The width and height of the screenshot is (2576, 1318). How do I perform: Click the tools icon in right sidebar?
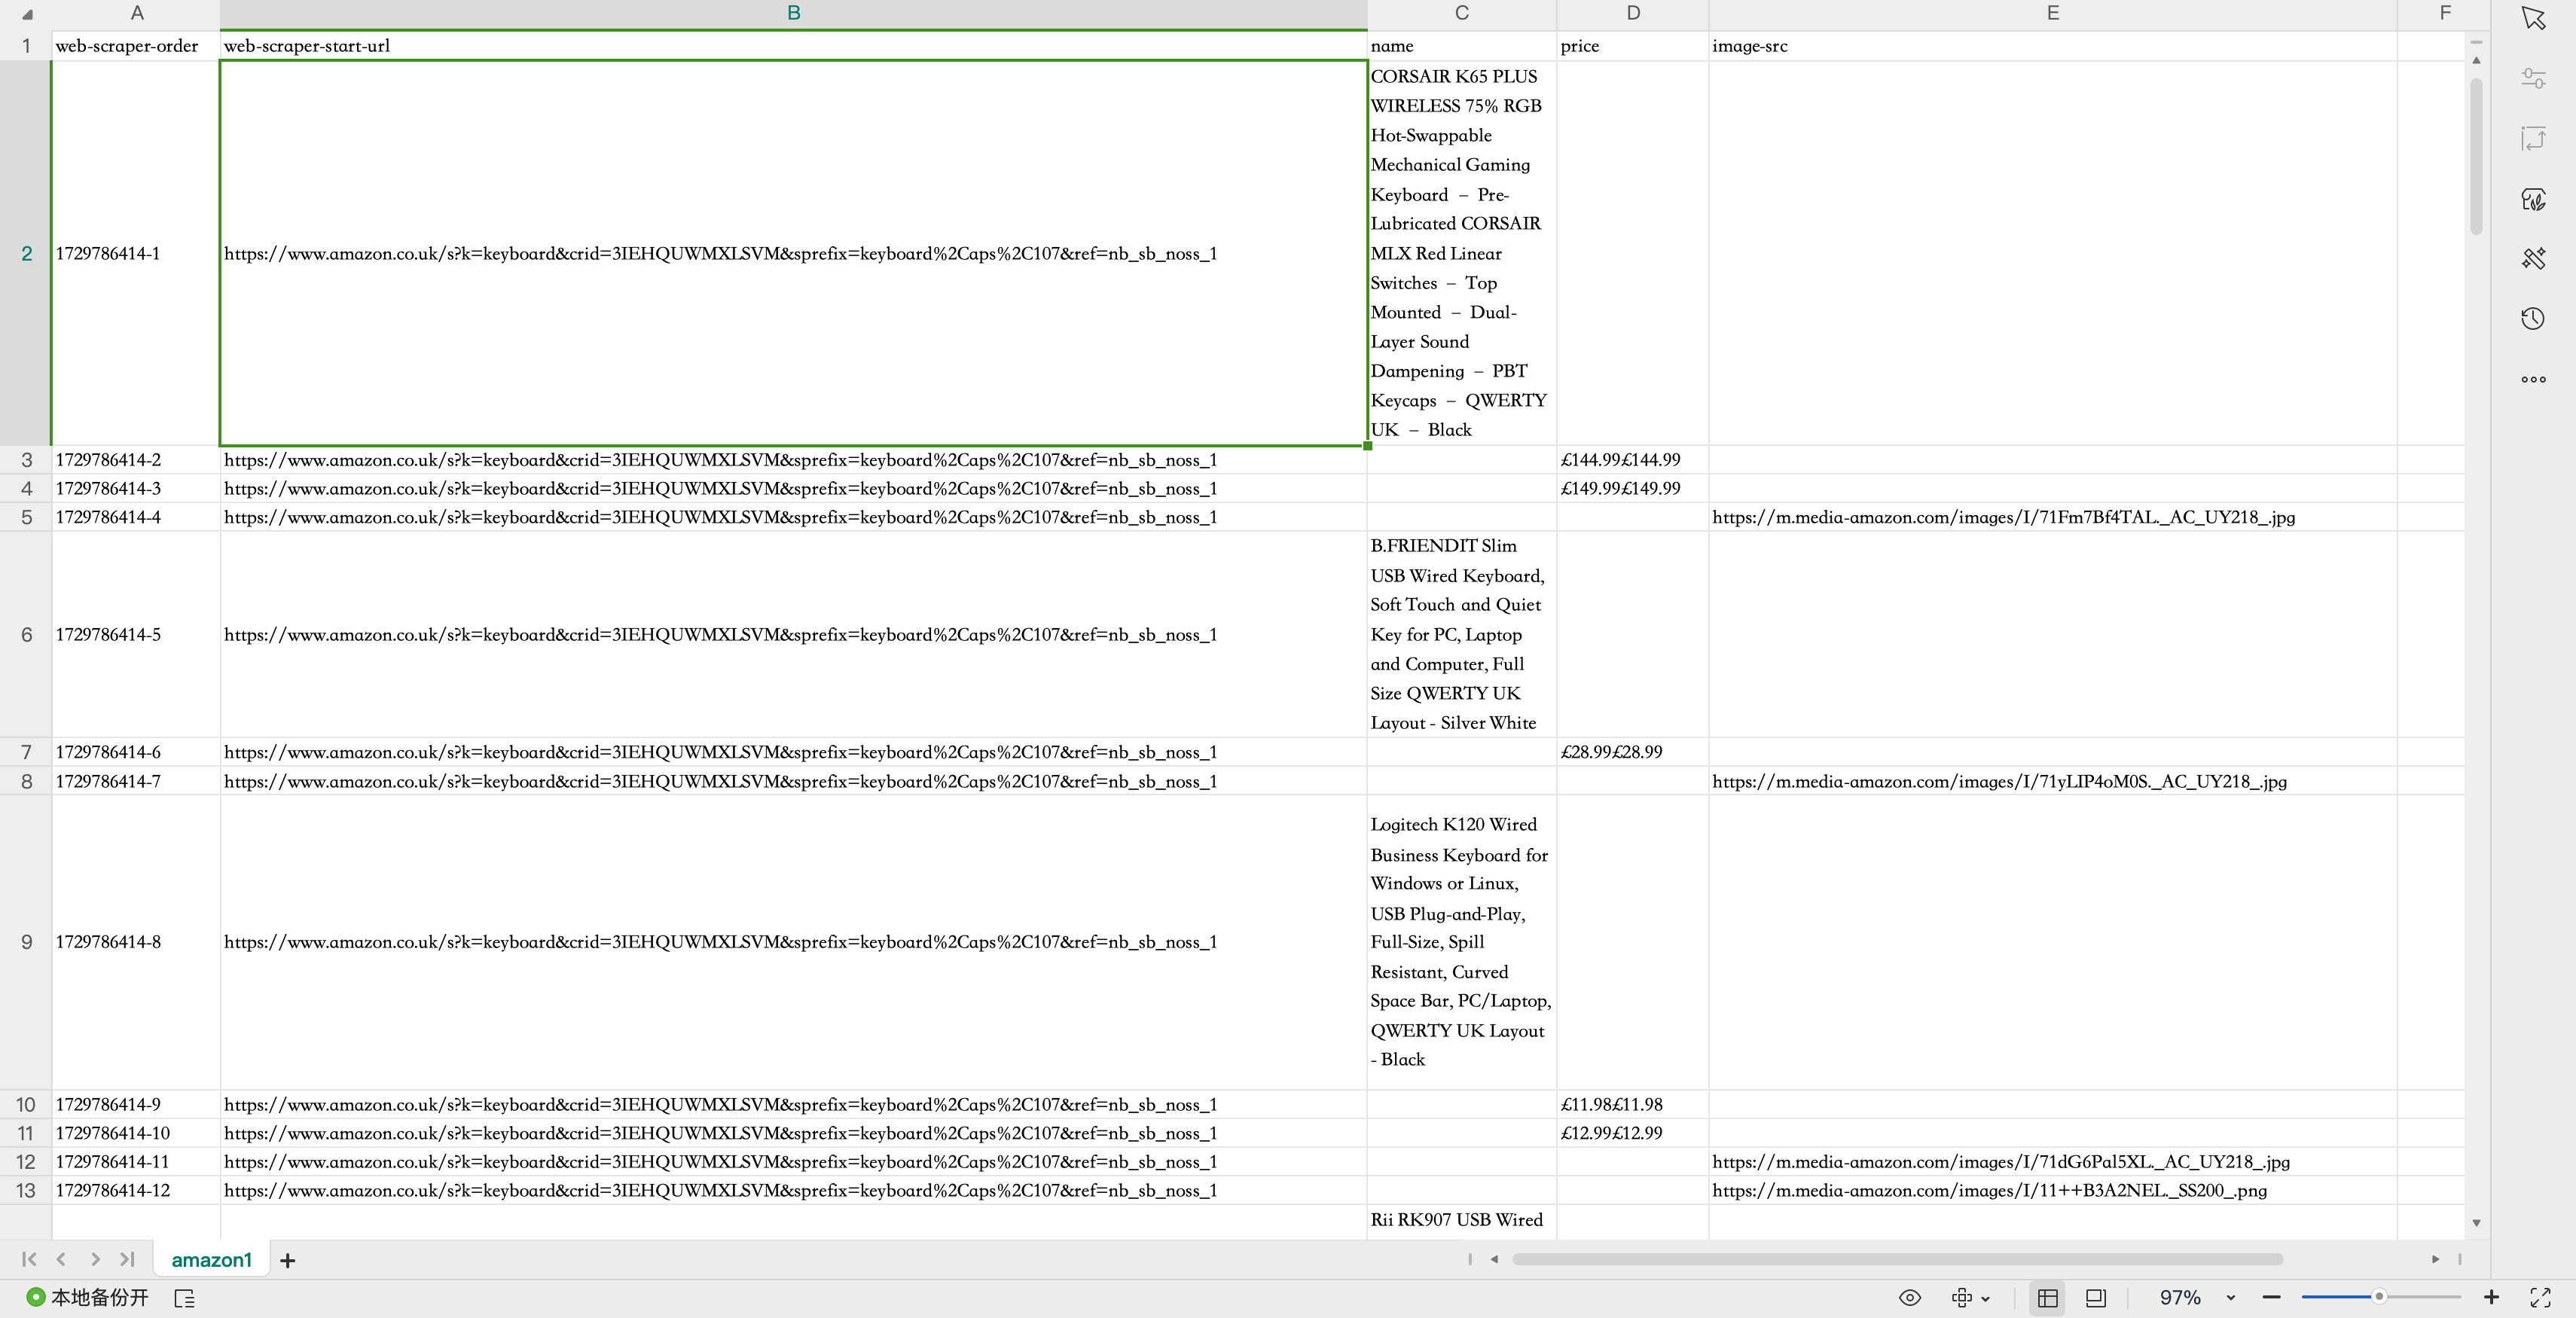click(x=2533, y=259)
